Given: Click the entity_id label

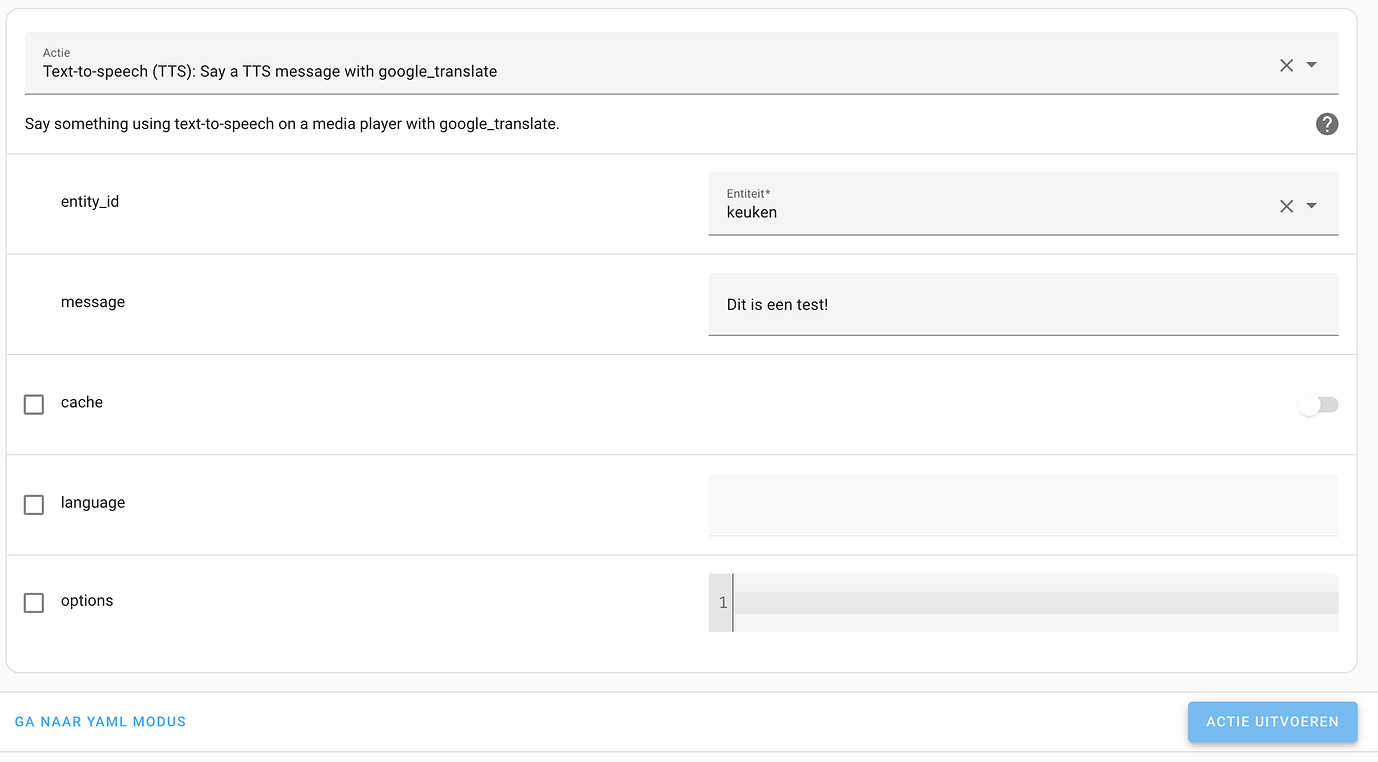Looking at the screenshot, I should [90, 202].
